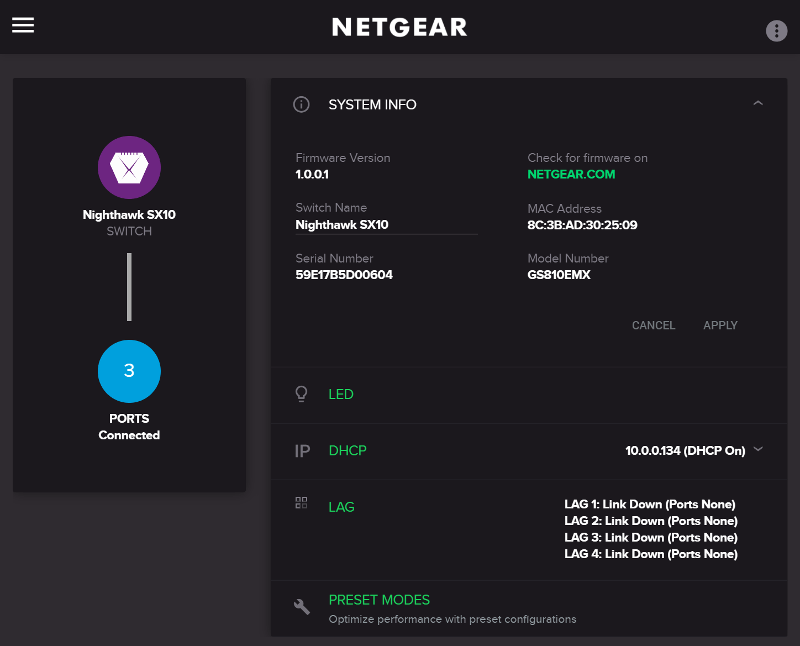Click firmware version value 1.0.0.1
Image resolution: width=800 pixels, height=646 pixels.
(312, 175)
